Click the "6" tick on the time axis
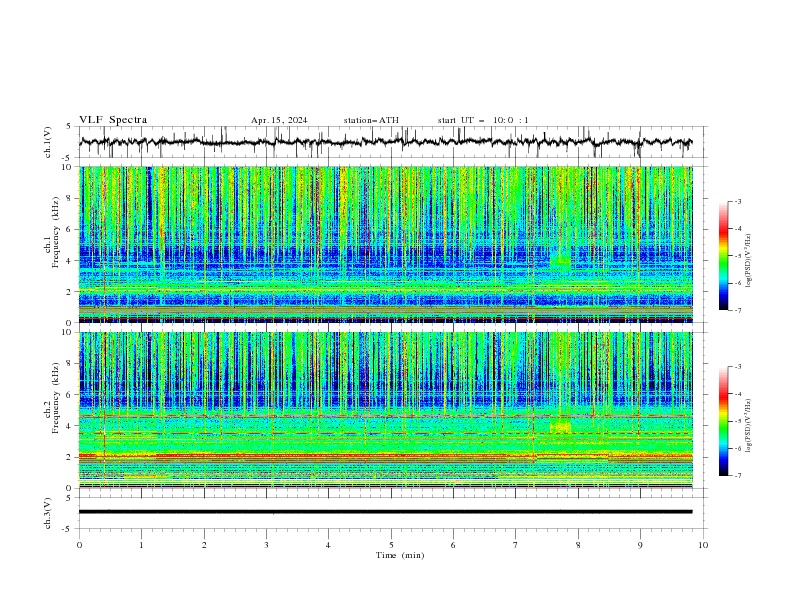 [x=453, y=545]
